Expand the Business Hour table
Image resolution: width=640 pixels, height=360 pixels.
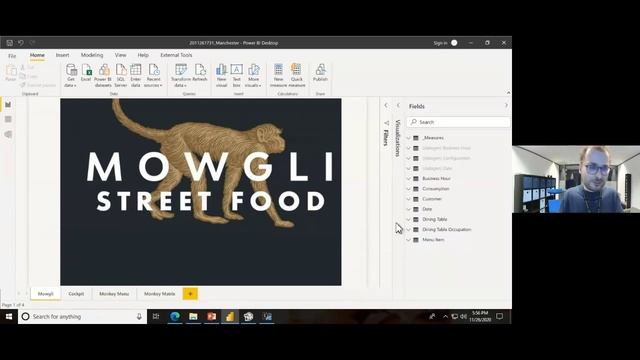(409, 179)
